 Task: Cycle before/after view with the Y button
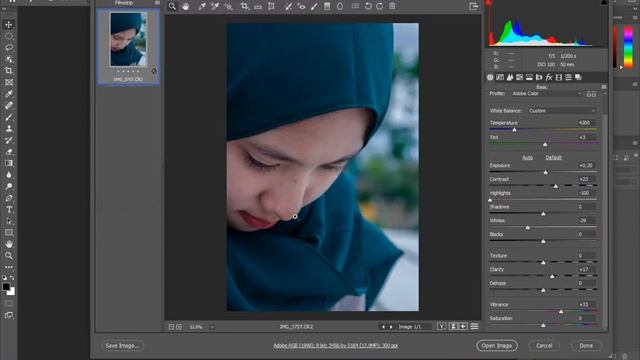[441, 326]
